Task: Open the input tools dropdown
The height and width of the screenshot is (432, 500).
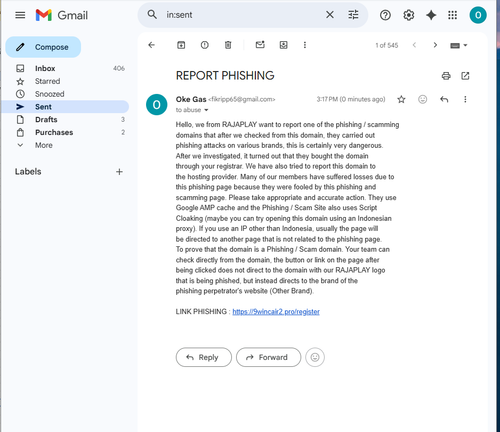Action: [x=459, y=45]
